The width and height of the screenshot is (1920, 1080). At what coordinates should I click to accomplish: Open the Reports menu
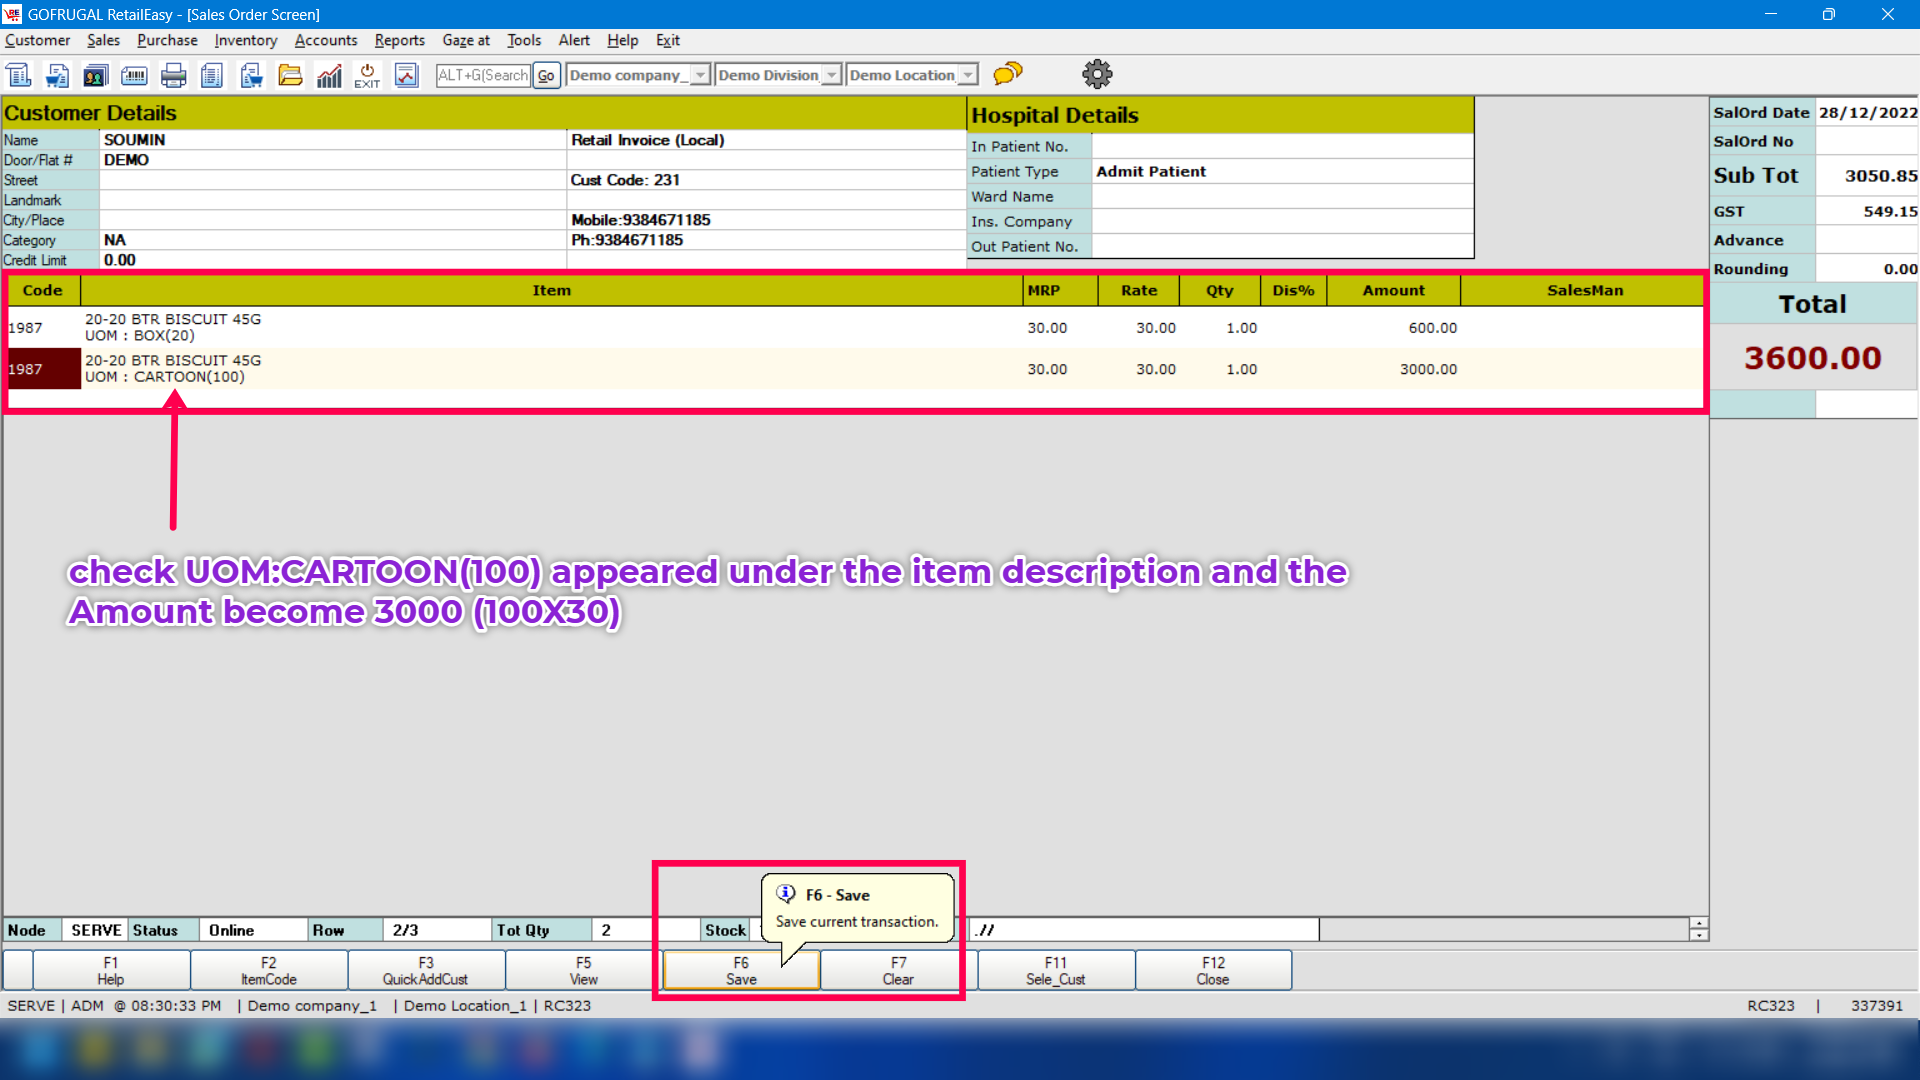(x=399, y=40)
